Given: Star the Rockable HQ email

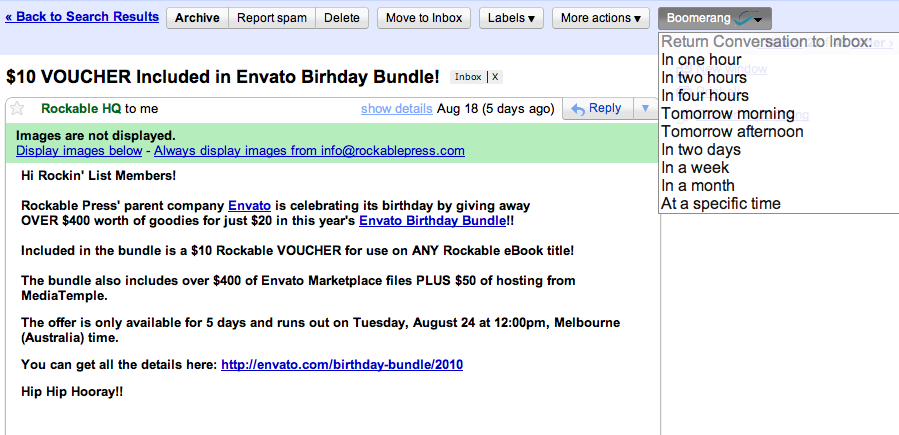Looking at the screenshot, I should click(16, 109).
